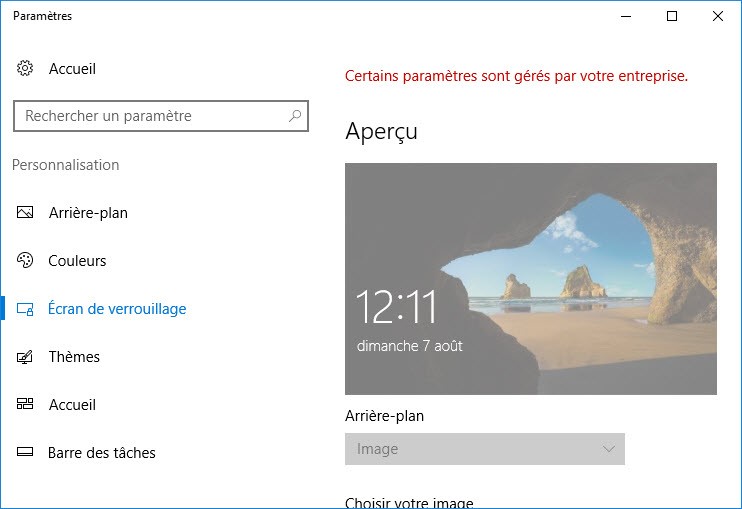Focus the Rechercher un paramètre field
This screenshot has height=509, width=742.
pyautogui.click(x=161, y=116)
